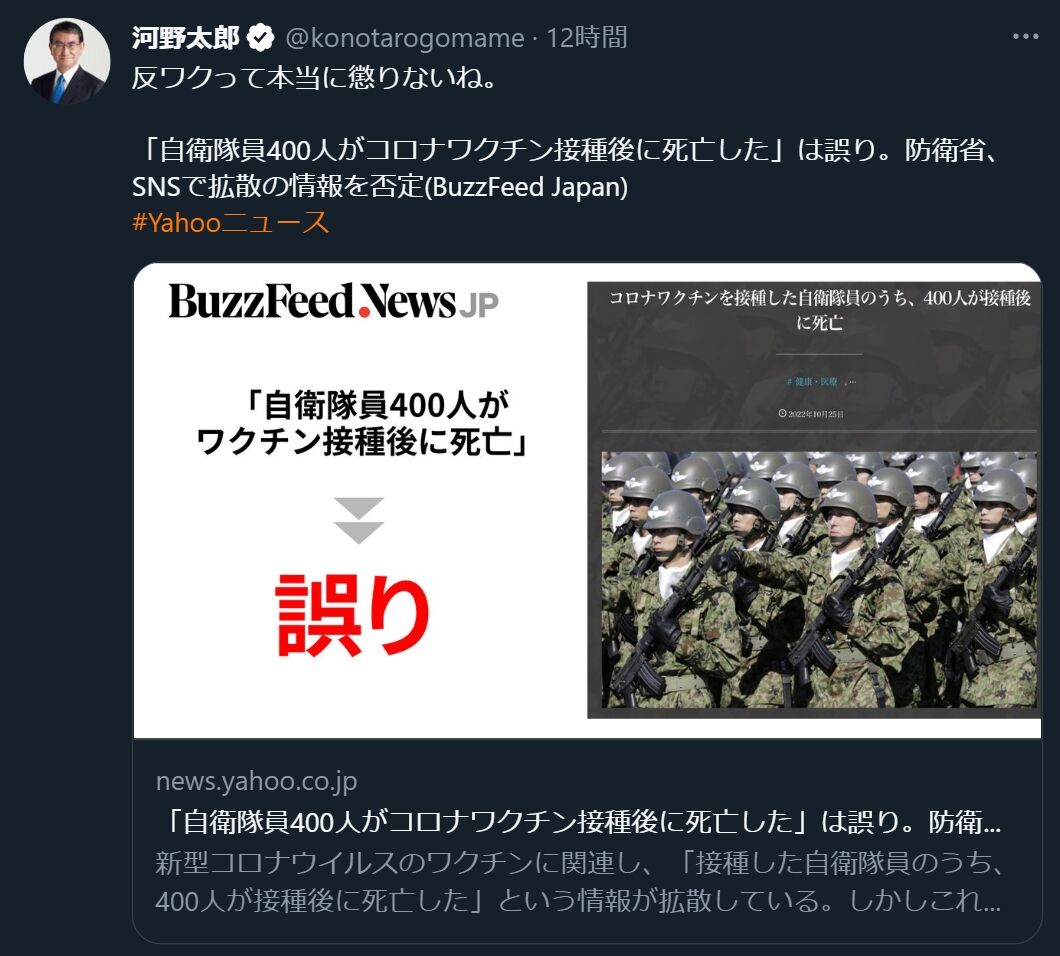
Task: Click the news.yahoo.co.jp domain link
Action: click(256, 781)
